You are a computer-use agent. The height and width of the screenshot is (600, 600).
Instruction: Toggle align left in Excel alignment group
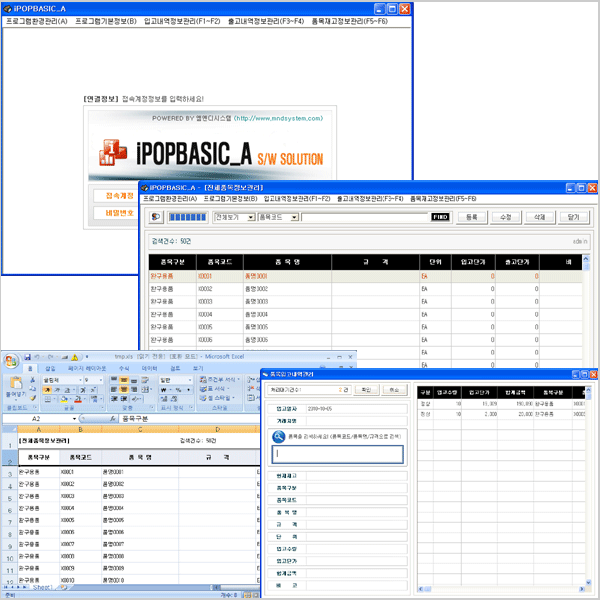[114, 390]
